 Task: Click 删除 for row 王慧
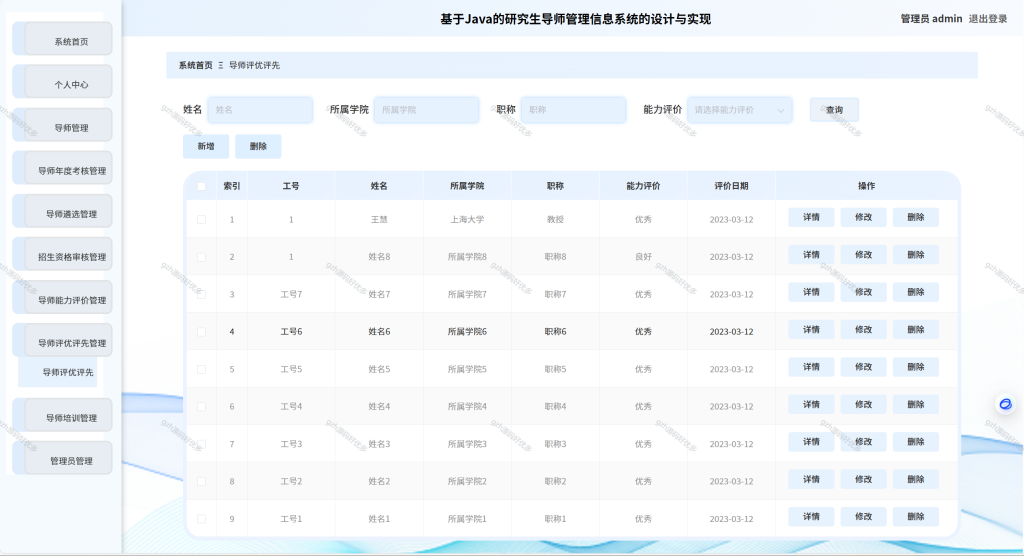coord(916,218)
